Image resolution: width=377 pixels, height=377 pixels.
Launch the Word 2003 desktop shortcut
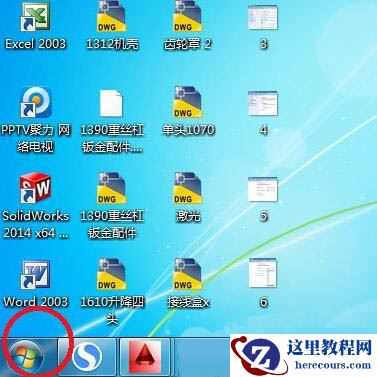[x=35, y=275]
